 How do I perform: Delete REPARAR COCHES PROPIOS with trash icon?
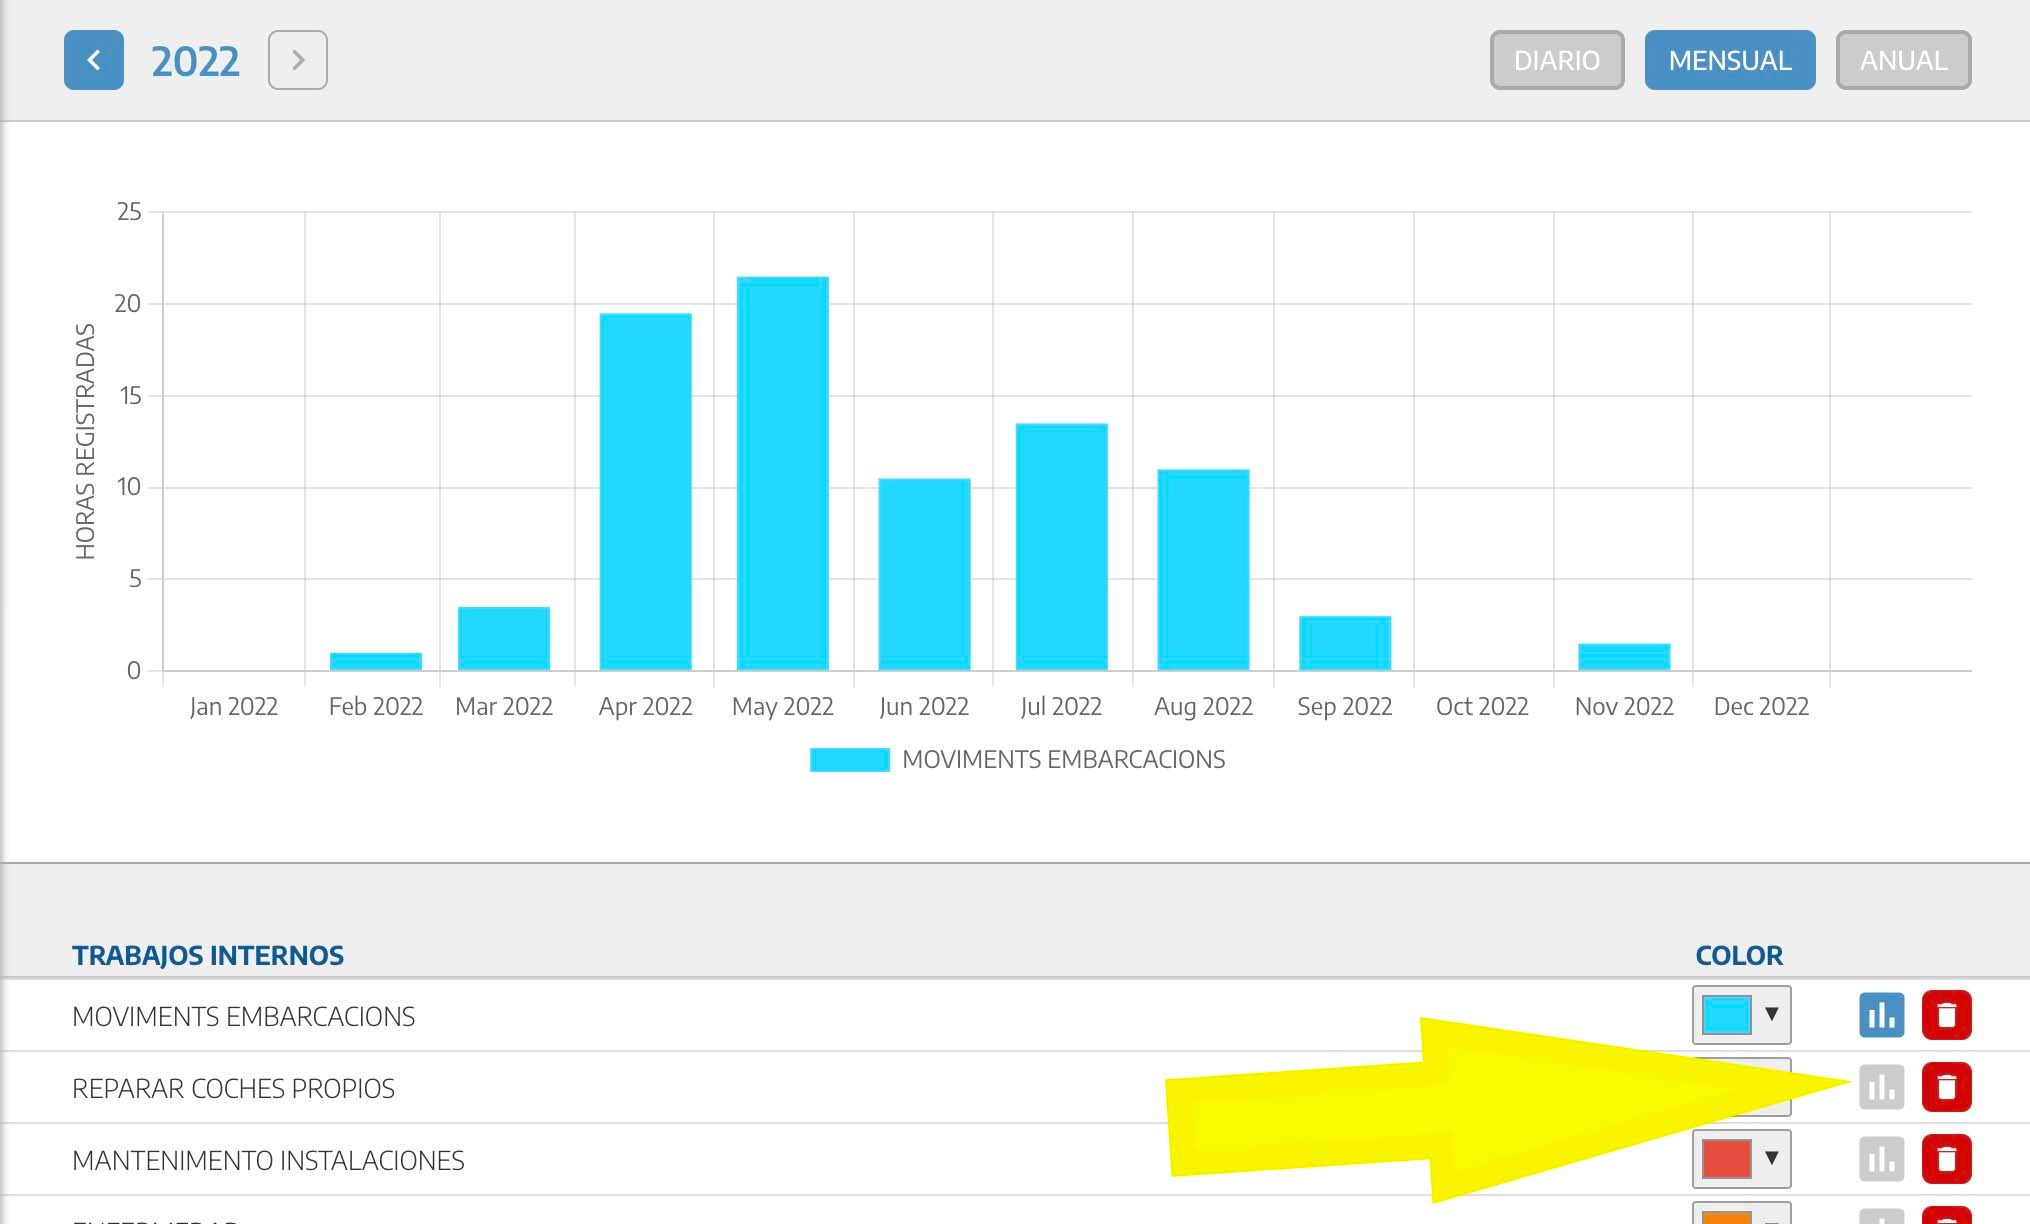(1946, 1087)
